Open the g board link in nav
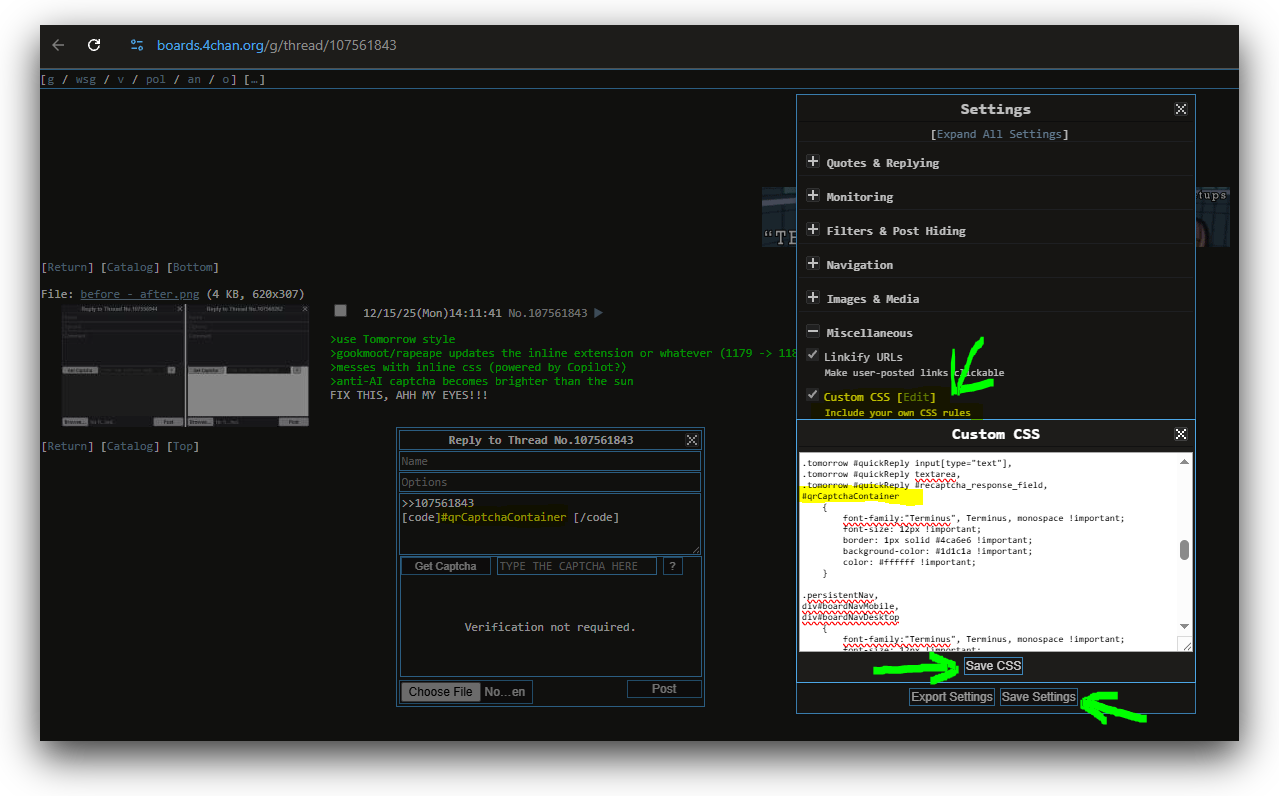The width and height of the screenshot is (1279, 796). [51, 79]
